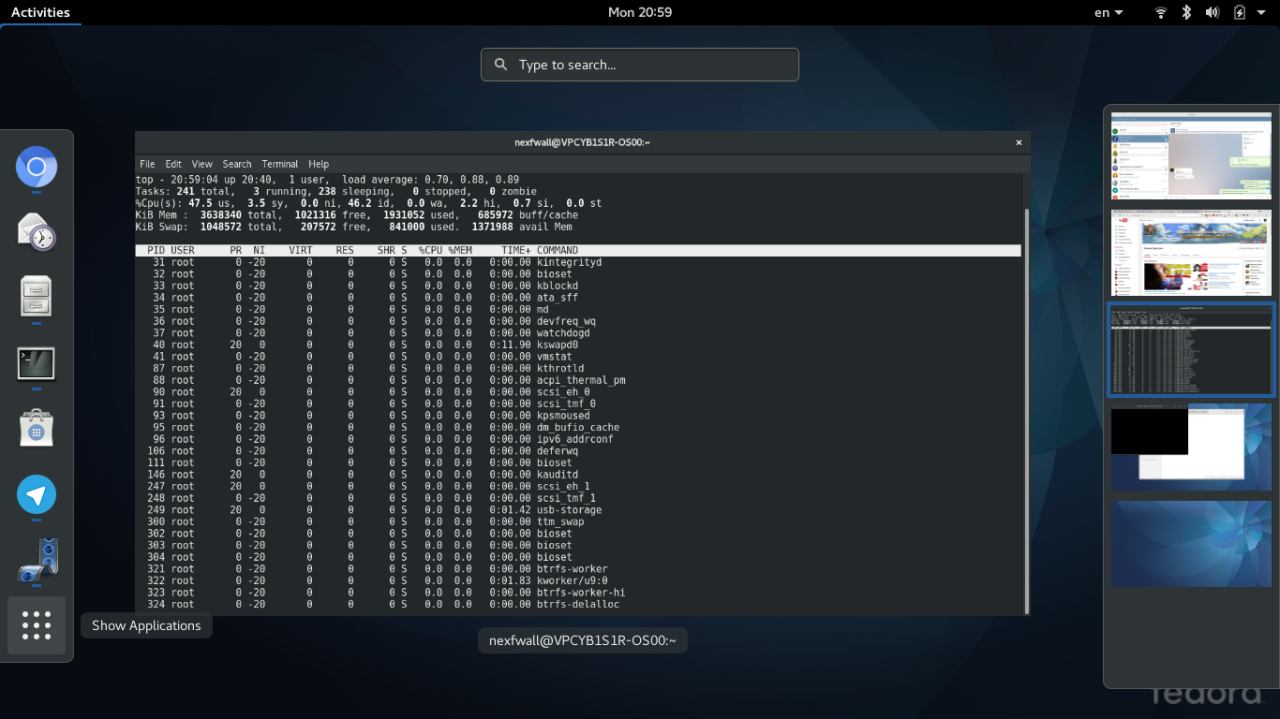The image size is (1280, 719).
Task: Click the search magnifier icon
Action: click(501, 65)
